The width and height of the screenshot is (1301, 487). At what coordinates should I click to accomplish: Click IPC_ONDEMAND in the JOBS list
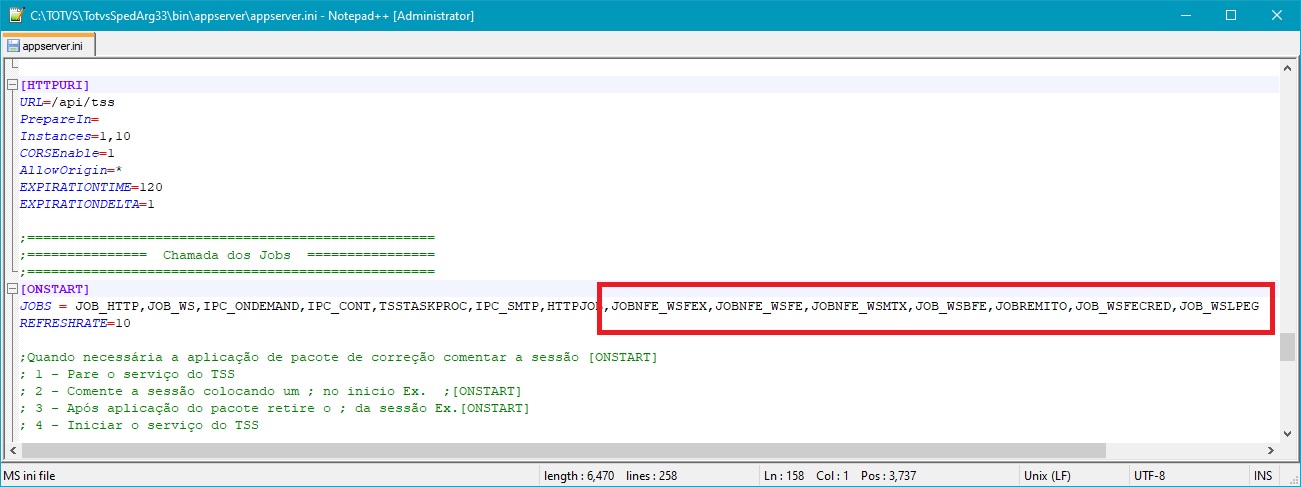(x=252, y=306)
